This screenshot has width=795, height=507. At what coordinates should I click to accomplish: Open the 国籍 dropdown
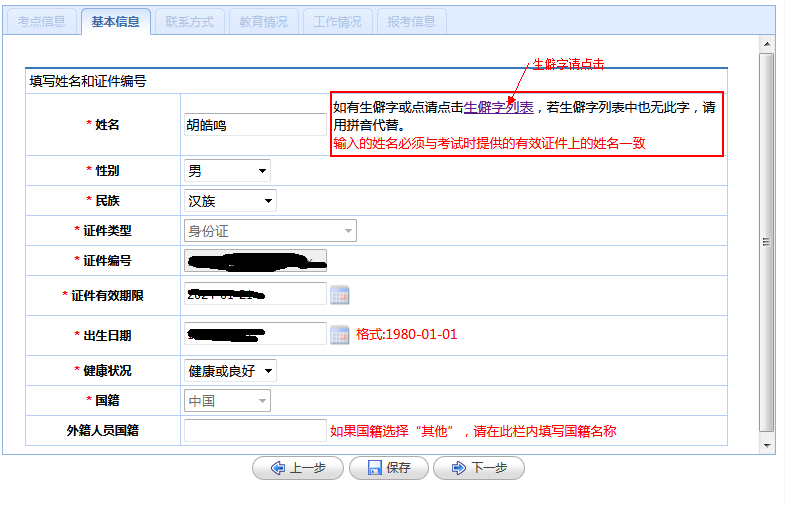pos(227,401)
